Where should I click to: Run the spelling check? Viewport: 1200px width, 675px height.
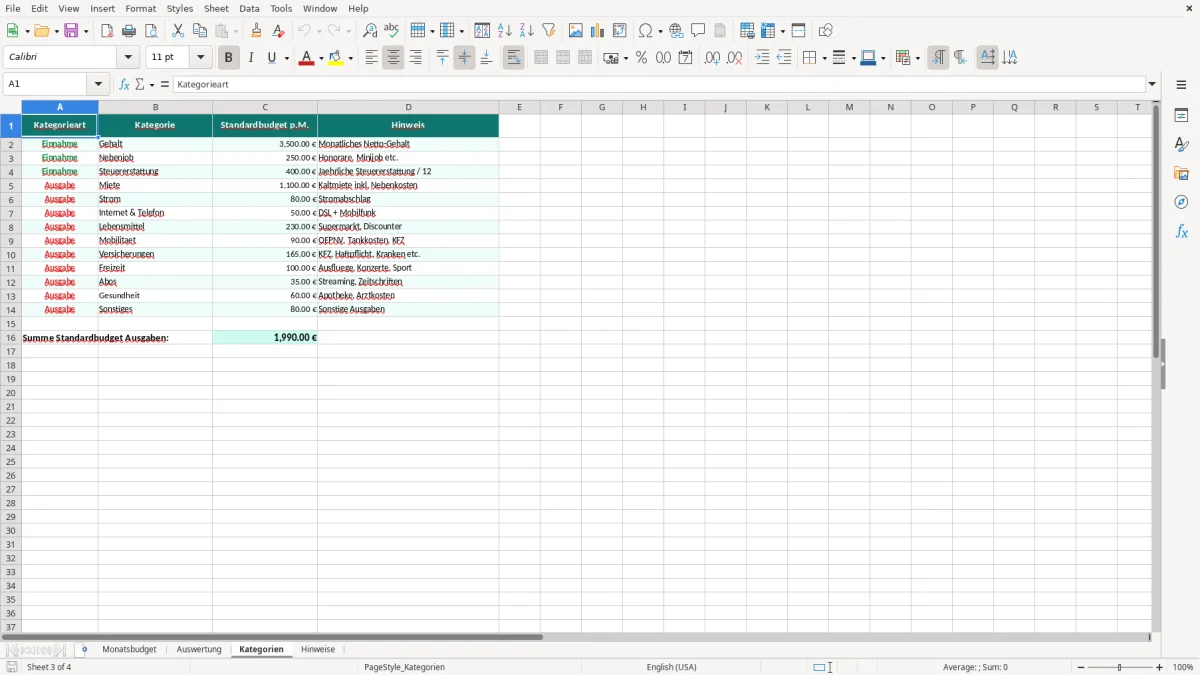tap(392, 31)
